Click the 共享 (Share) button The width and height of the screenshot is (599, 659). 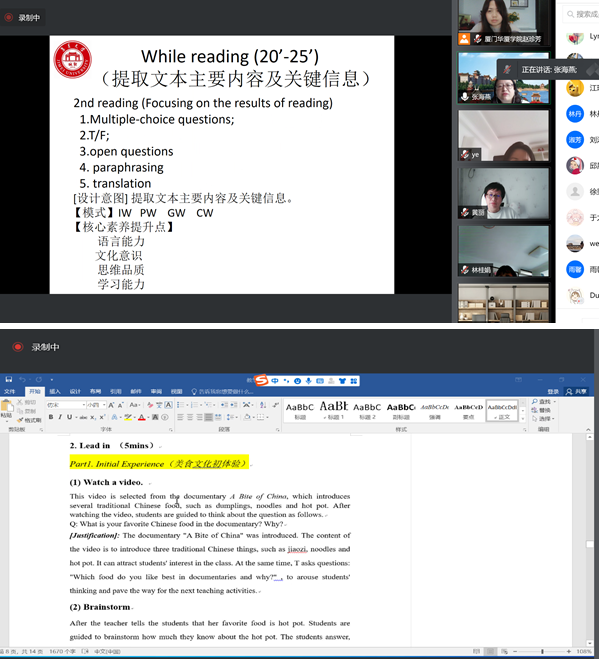[577, 391]
